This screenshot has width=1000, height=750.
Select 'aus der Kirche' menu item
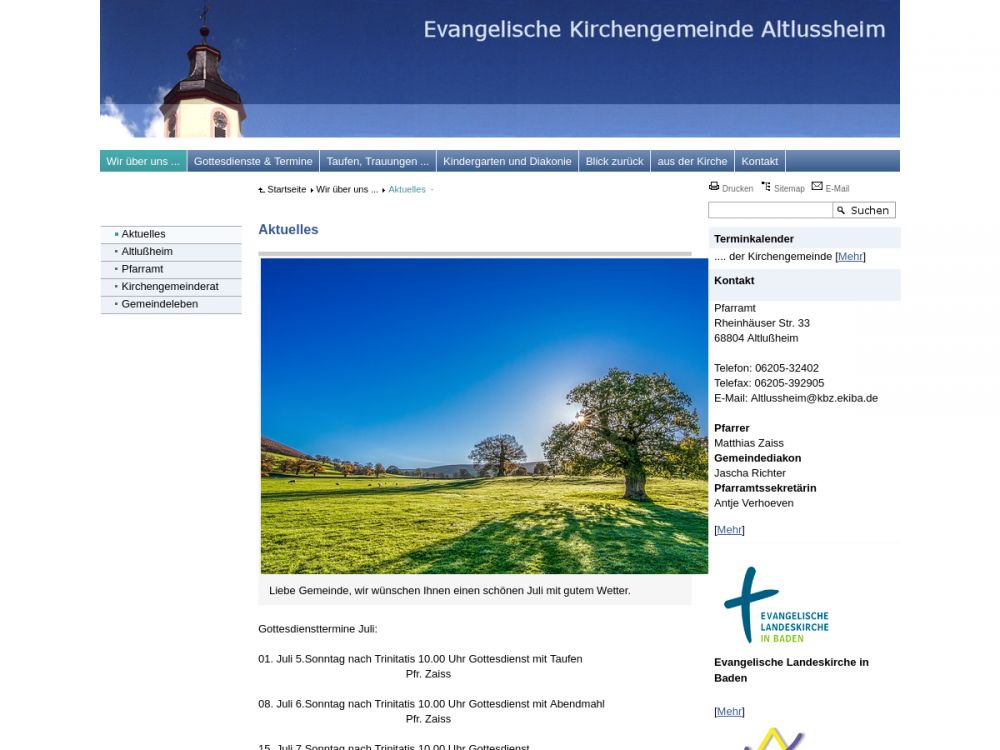[x=692, y=161]
